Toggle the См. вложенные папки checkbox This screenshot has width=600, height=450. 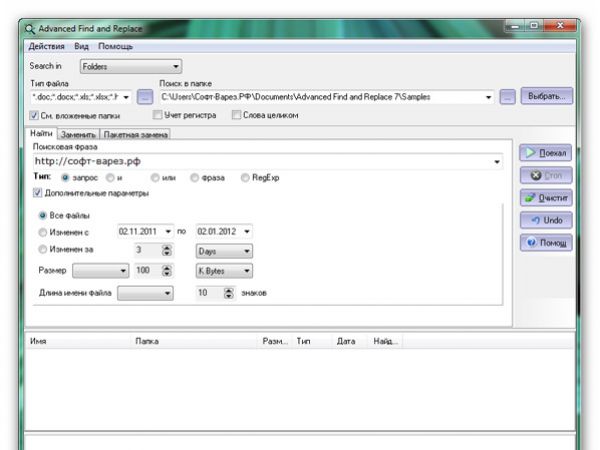pyautogui.click(x=35, y=115)
